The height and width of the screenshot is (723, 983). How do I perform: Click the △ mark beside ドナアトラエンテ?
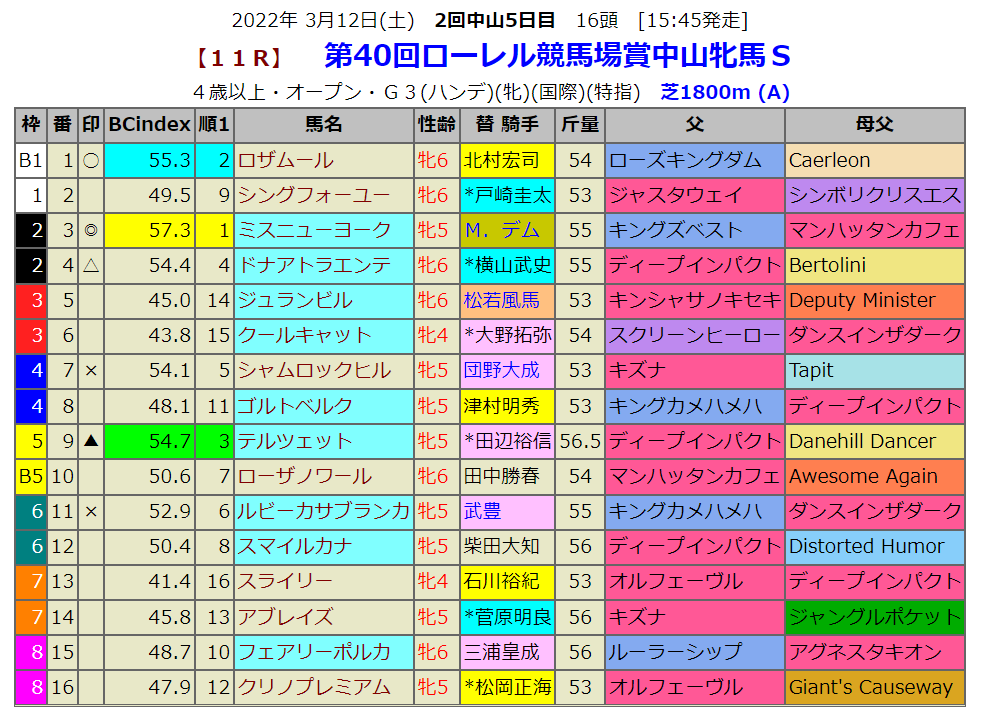tap(91, 265)
